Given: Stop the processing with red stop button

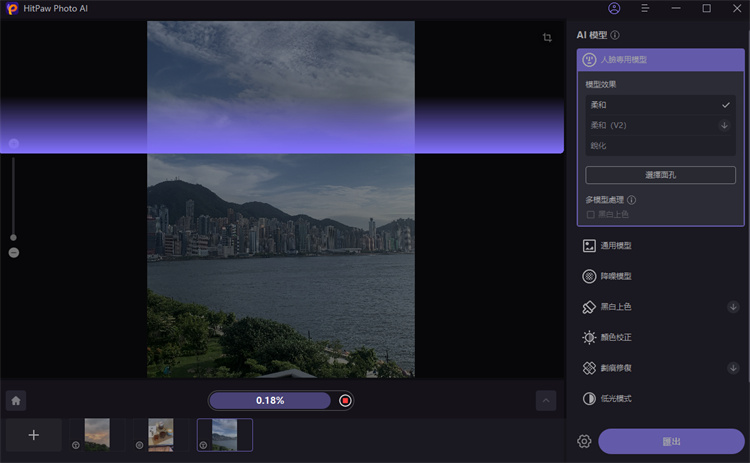Looking at the screenshot, I should point(345,400).
